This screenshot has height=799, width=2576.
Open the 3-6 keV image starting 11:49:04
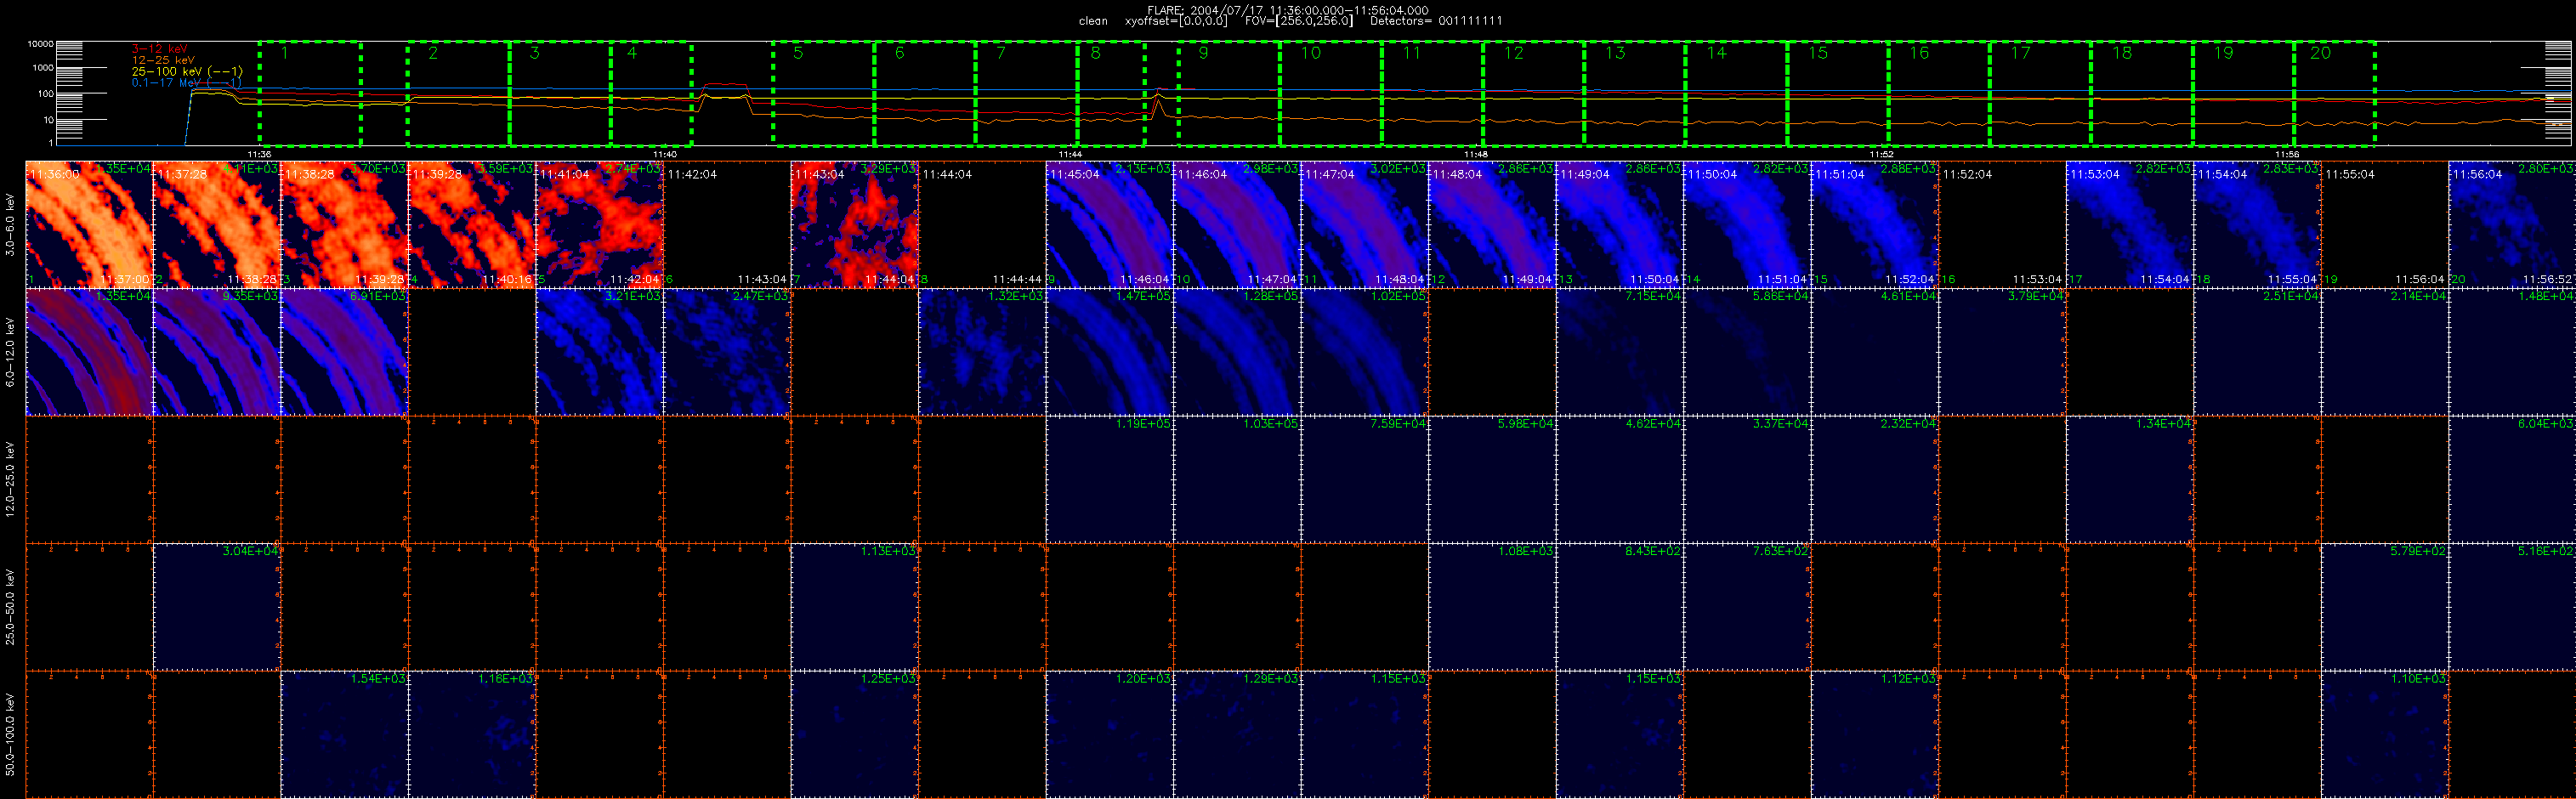click(1620, 224)
